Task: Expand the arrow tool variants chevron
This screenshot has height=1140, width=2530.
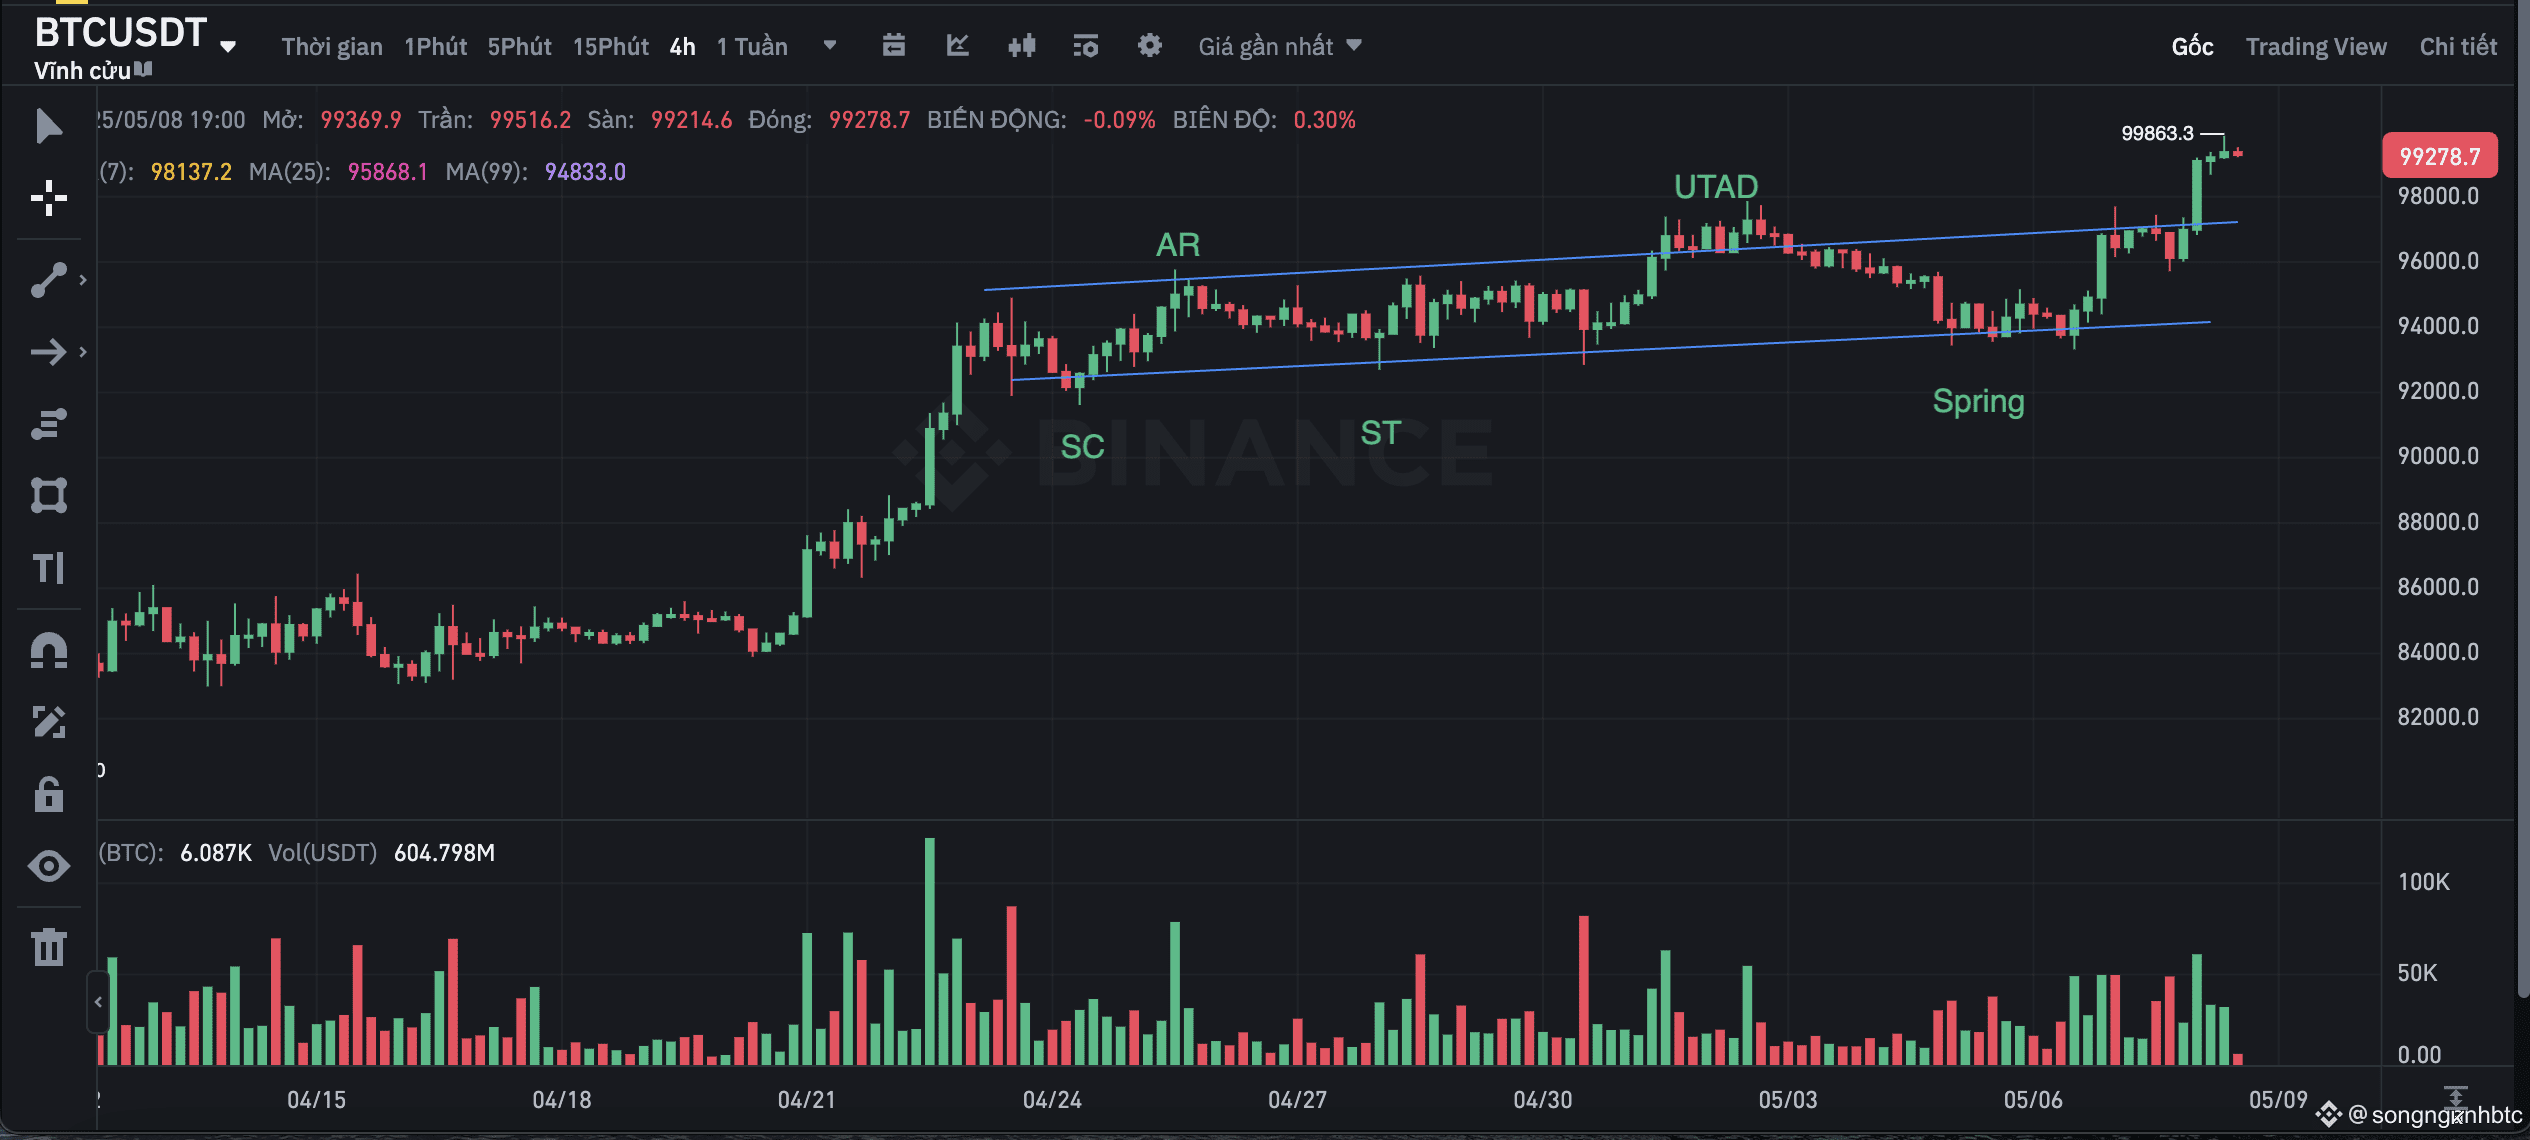Action: (83, 352)
